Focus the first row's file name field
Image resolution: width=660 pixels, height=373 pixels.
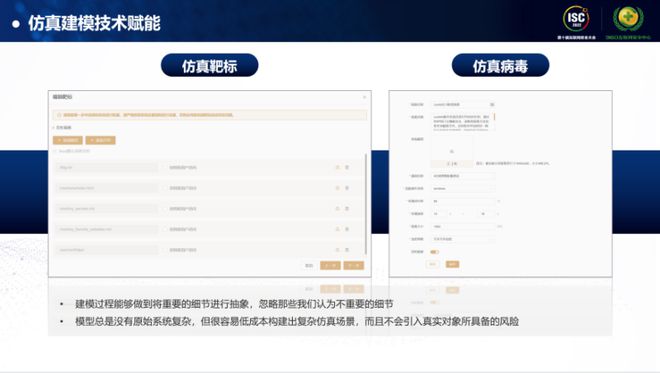pos(107,168)
